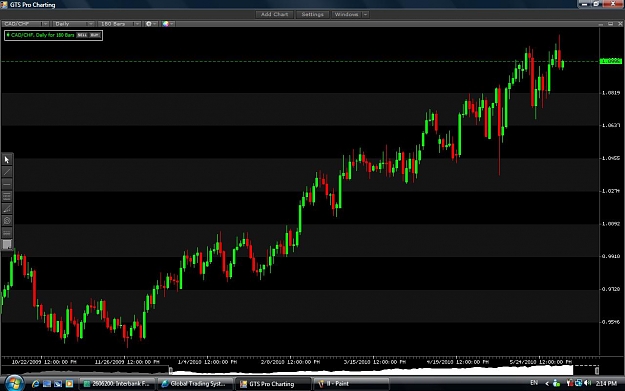Open the chart gear settings icon
The height and width of the screenshot is (391, 625).
coord(149,24)
